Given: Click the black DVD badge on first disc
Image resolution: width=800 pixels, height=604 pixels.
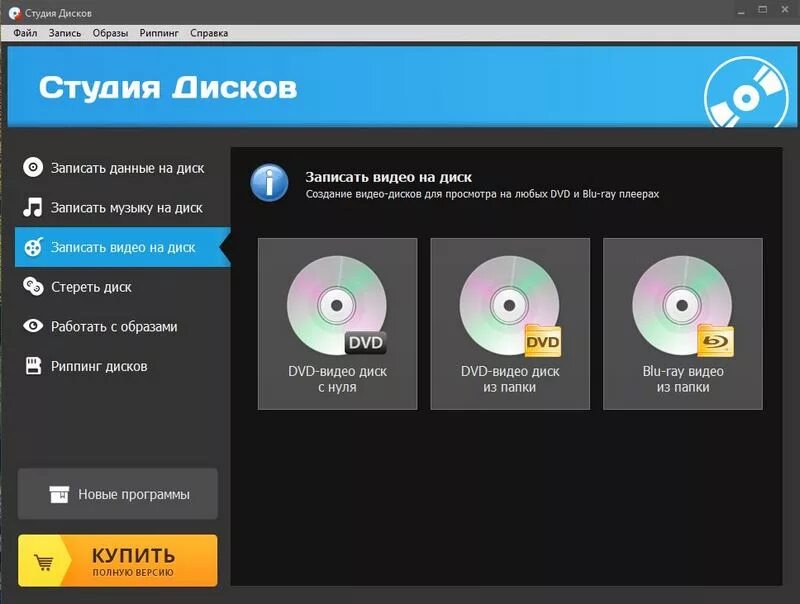Looking at the screenshot, I should pyautogui.click(x=366, y=342).
